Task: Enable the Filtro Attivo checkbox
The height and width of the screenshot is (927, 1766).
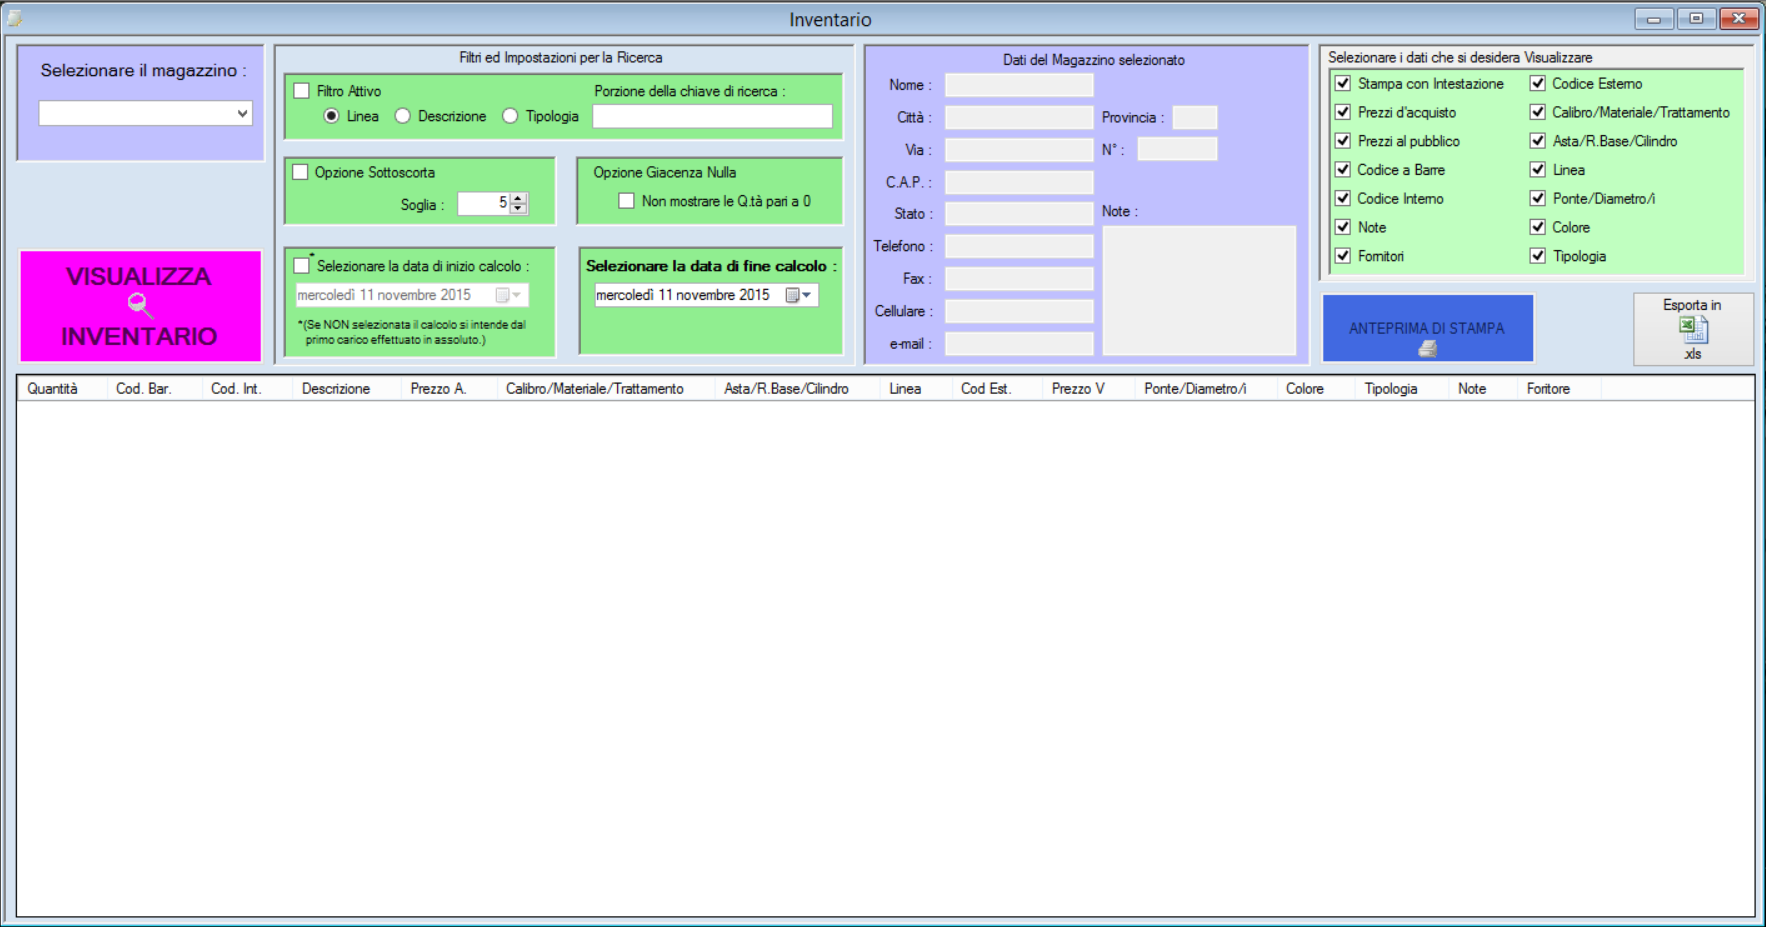Action: (x=301, y=91)
